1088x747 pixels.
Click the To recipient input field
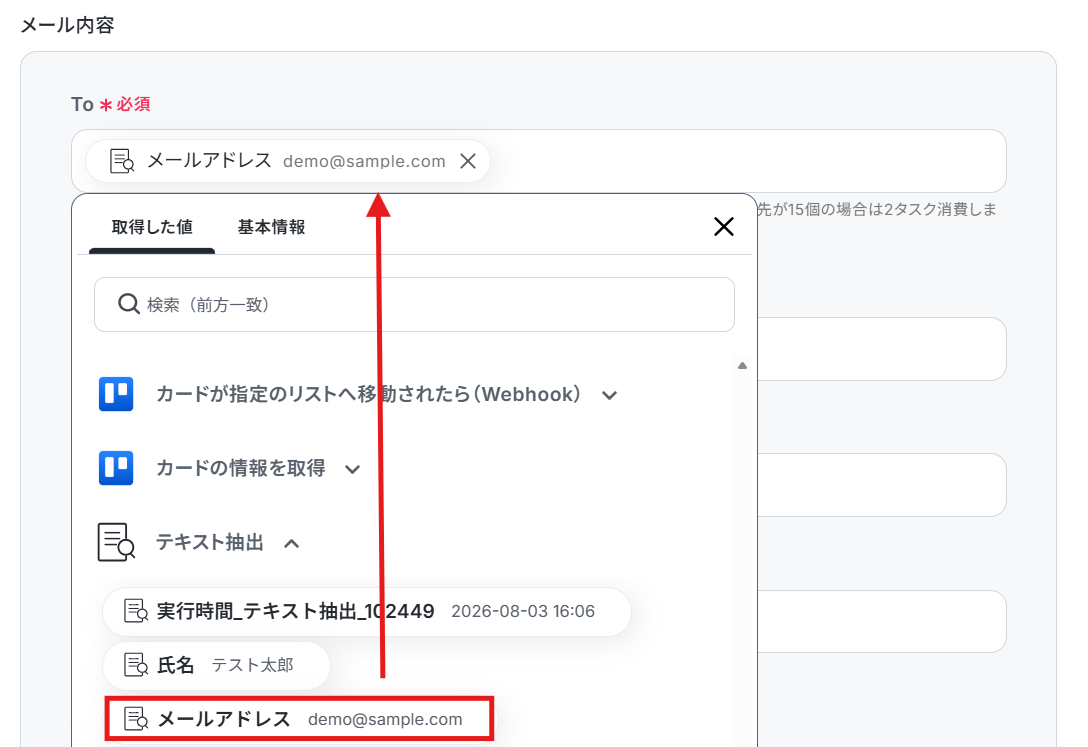click(x=538, y=161)
